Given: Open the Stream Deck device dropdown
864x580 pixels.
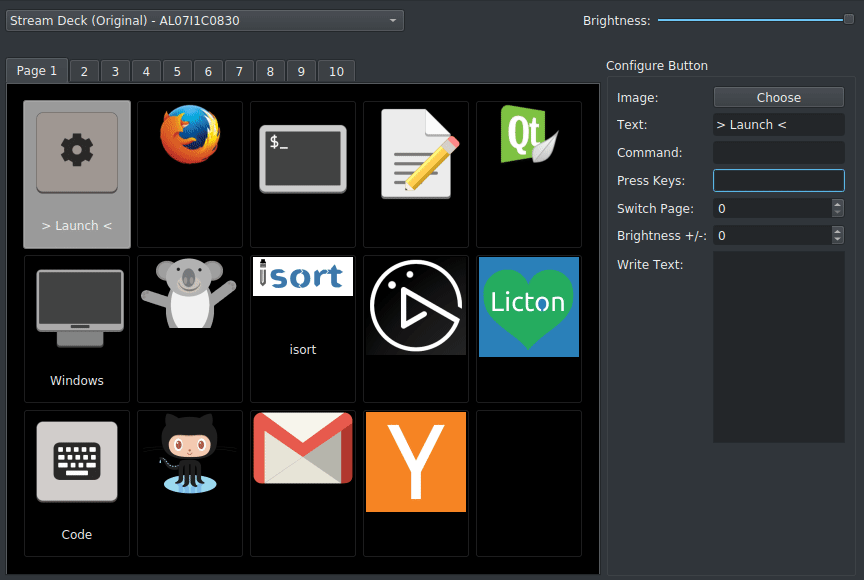Looking at the screenshot, I should [204, 20].
